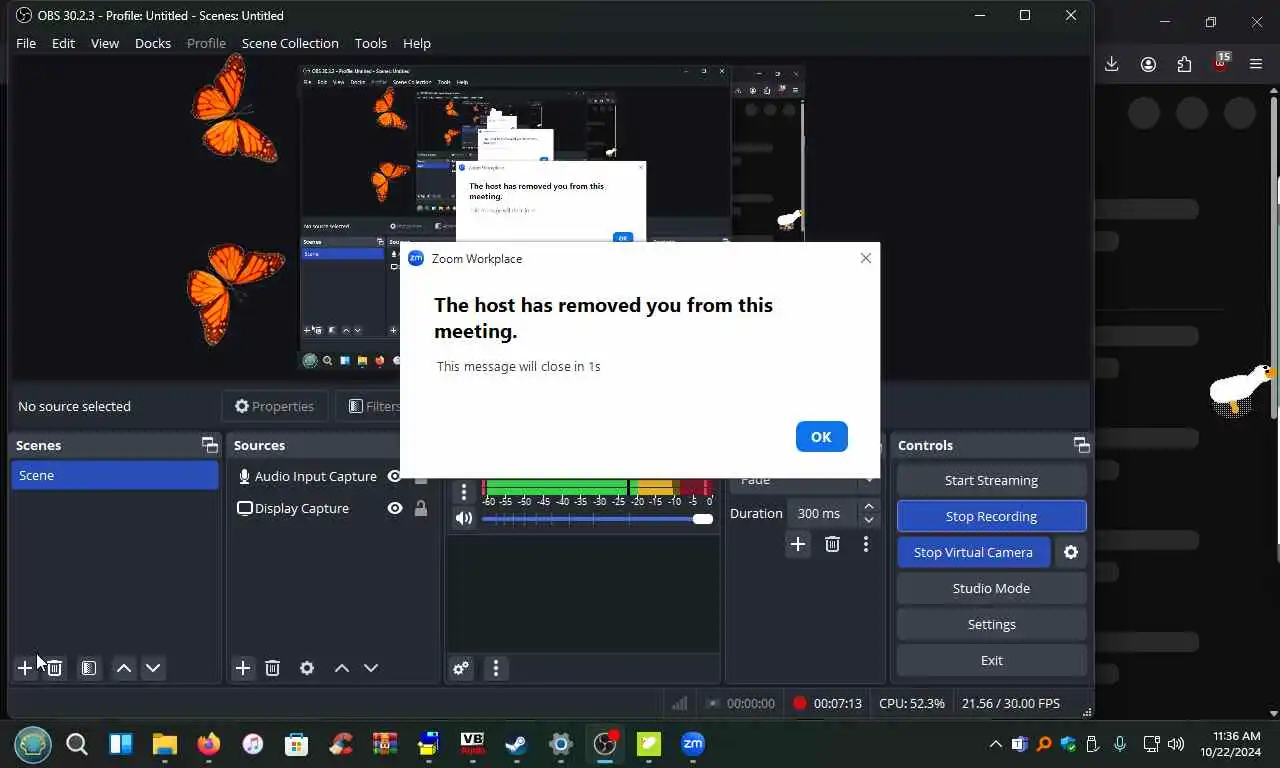
Task: Open the Scene Collection menu
Action: point(290,43)
